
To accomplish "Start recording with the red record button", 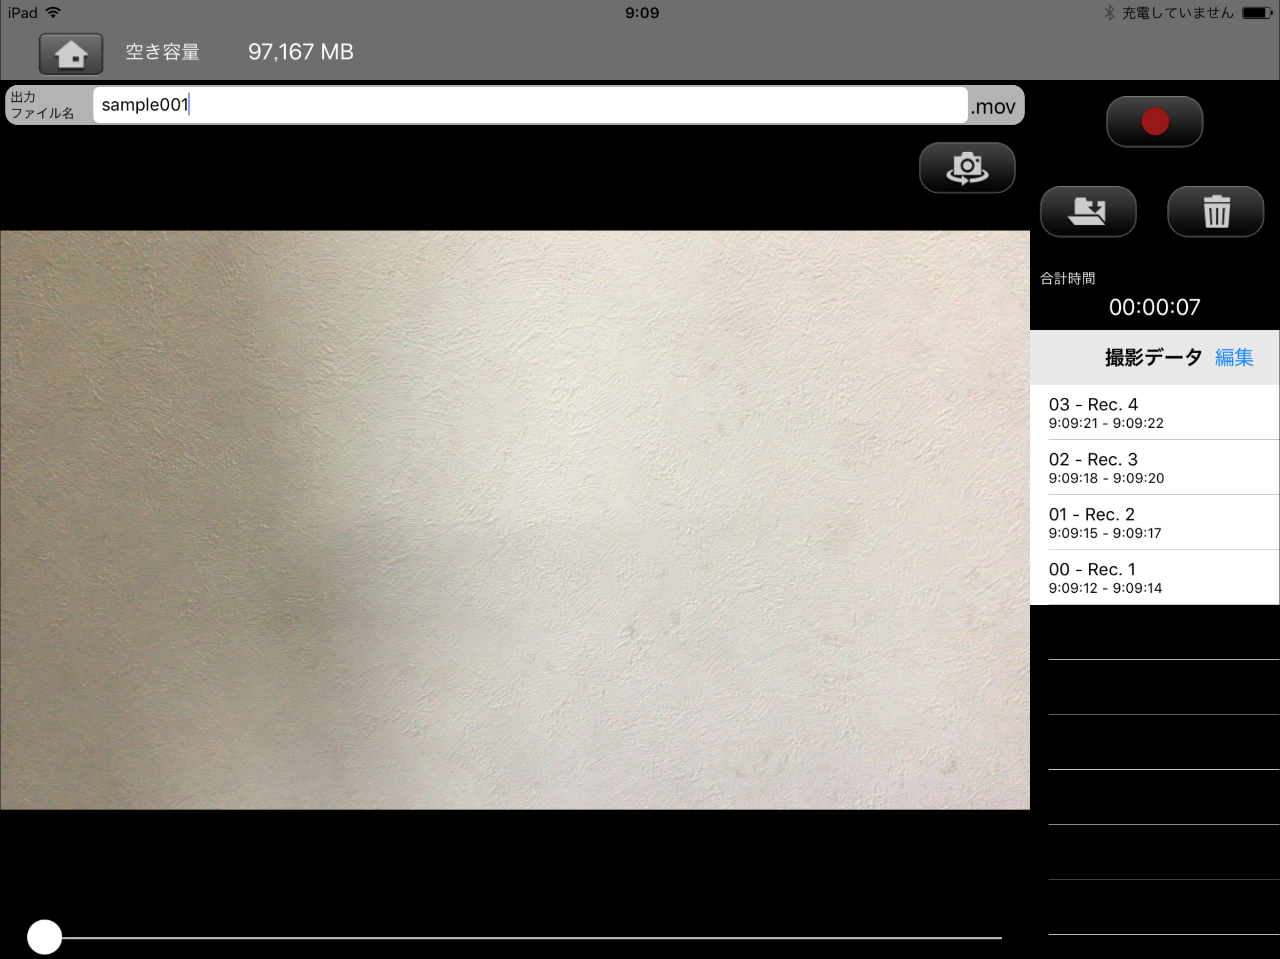I will [x=1154, y=122].
